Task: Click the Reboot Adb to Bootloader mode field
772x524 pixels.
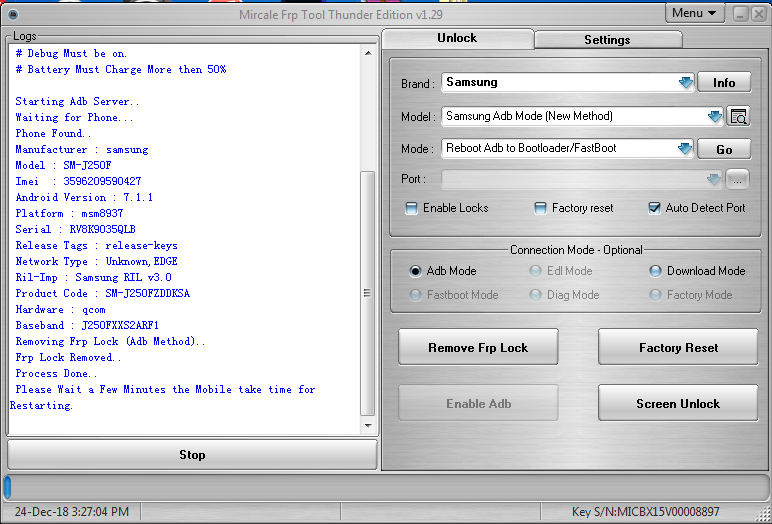Action: coord(567,148)
